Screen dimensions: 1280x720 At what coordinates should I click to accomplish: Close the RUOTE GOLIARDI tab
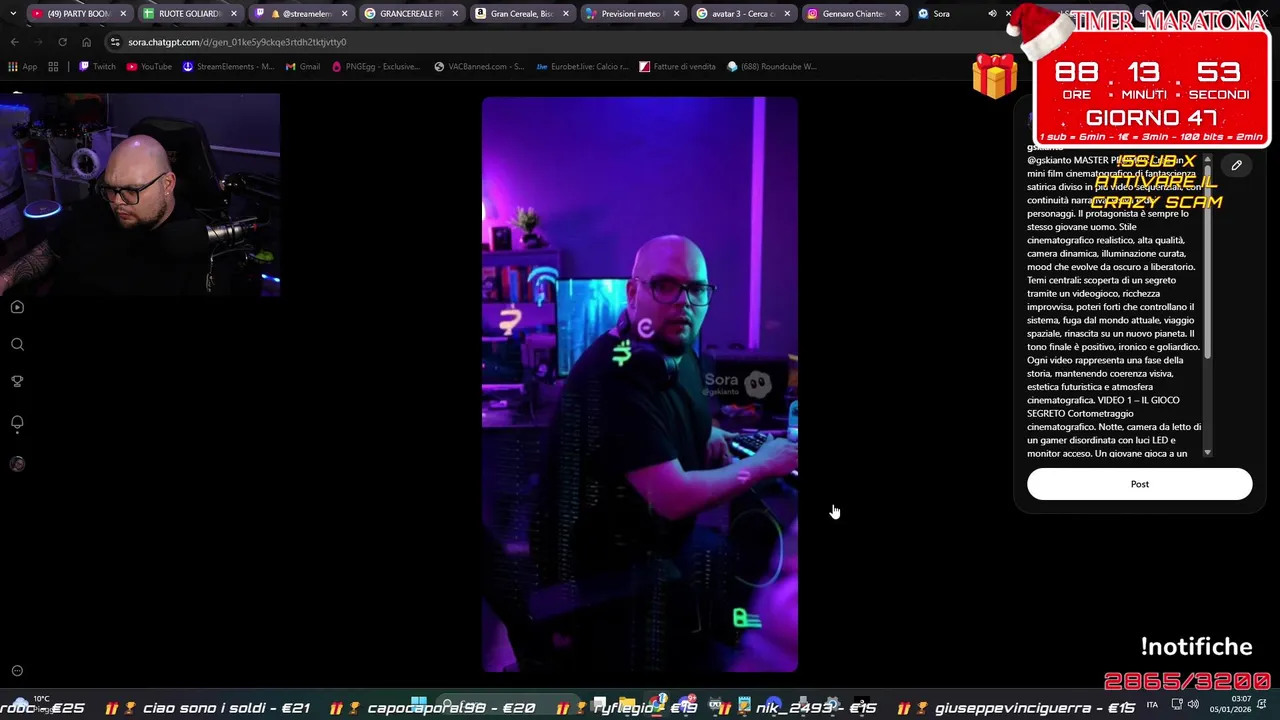(x=233, y=14)
